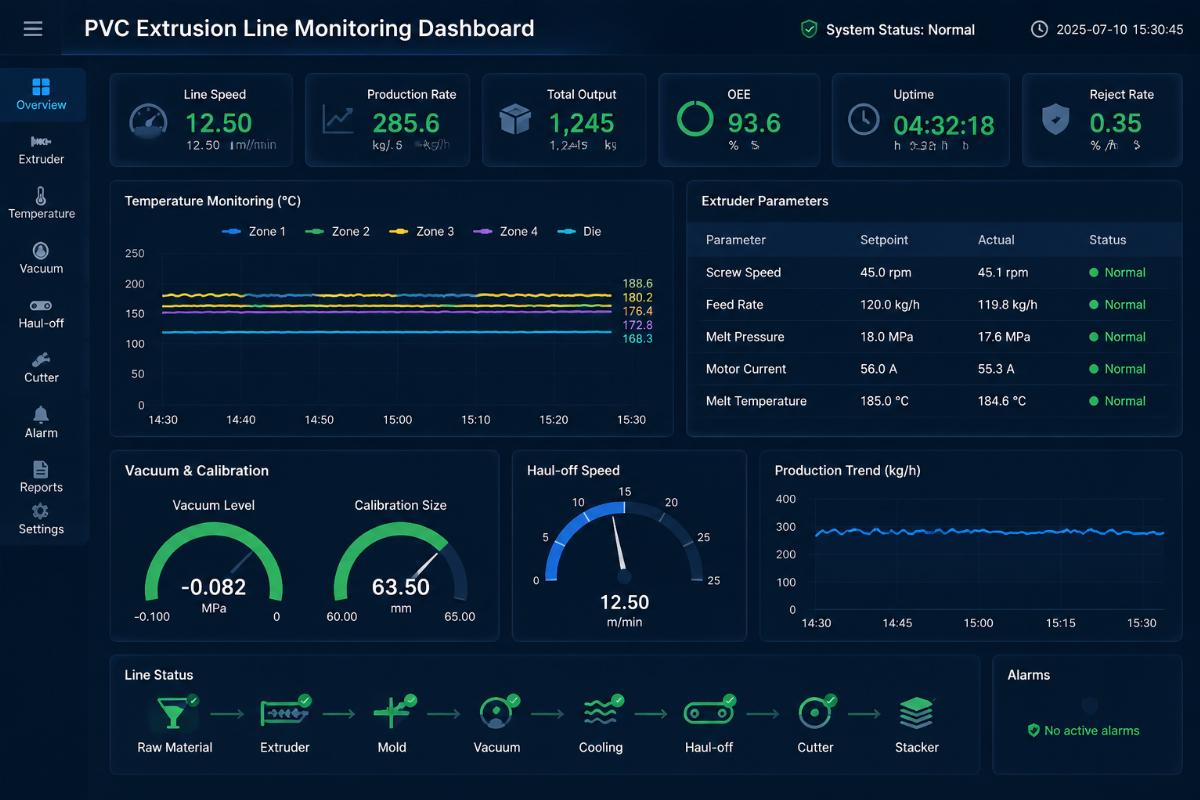Viewport: 1200px width, 800px height.
Task: Click the clock icon beside the timestamp
Action: tap(1040, 29)
